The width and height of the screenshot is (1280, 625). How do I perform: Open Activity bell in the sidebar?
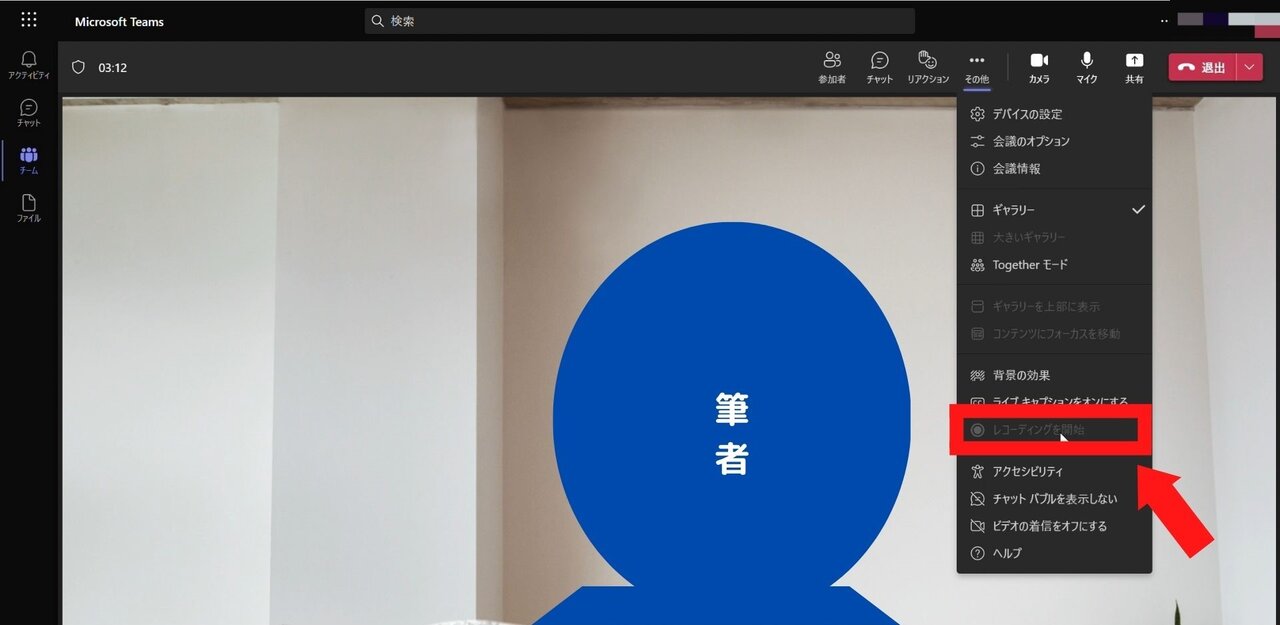click(x=29, y=65)
